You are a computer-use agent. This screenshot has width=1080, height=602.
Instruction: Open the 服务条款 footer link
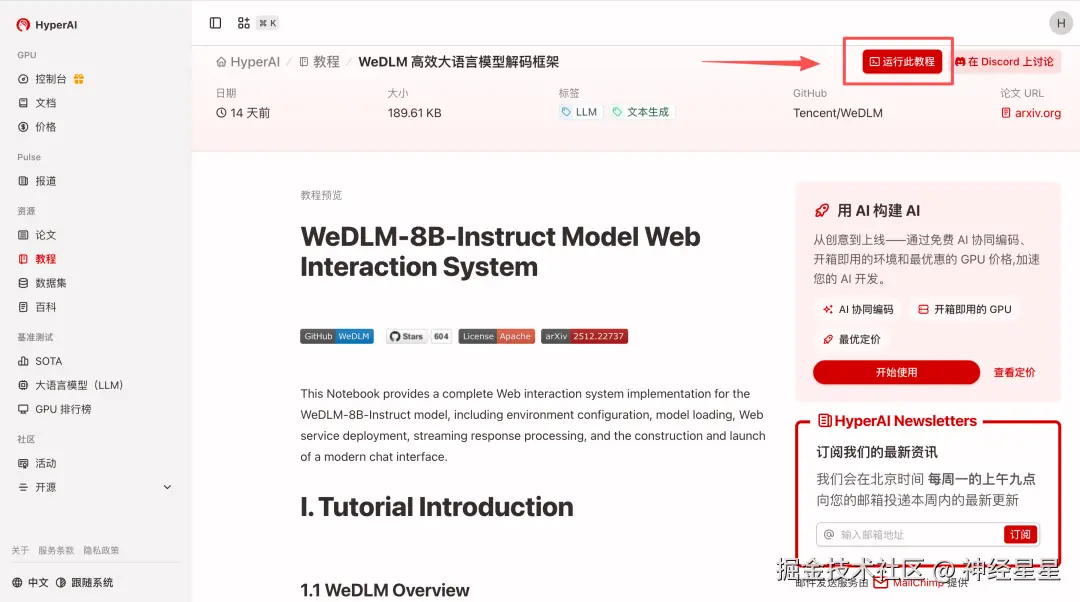coord(56,550)
